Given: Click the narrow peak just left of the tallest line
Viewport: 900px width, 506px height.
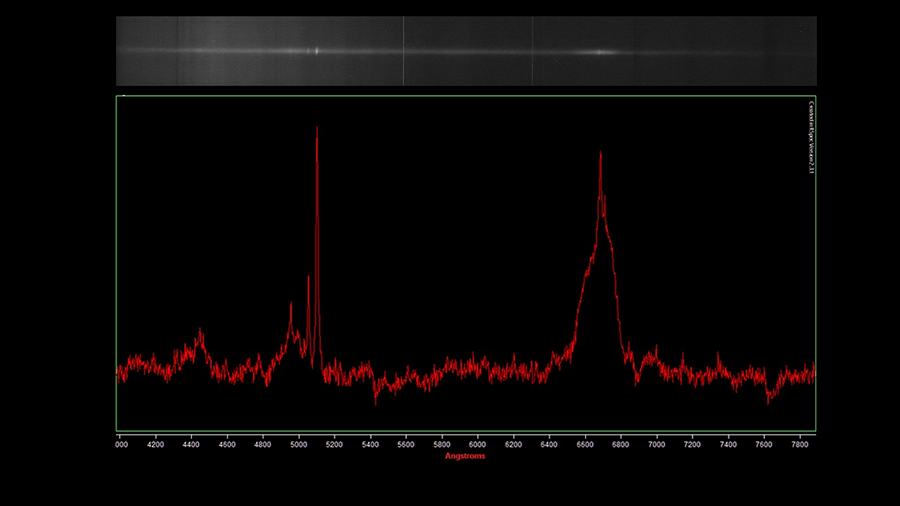Looking at the screenshot, I should pyautogui.click(x=308, y=318).
